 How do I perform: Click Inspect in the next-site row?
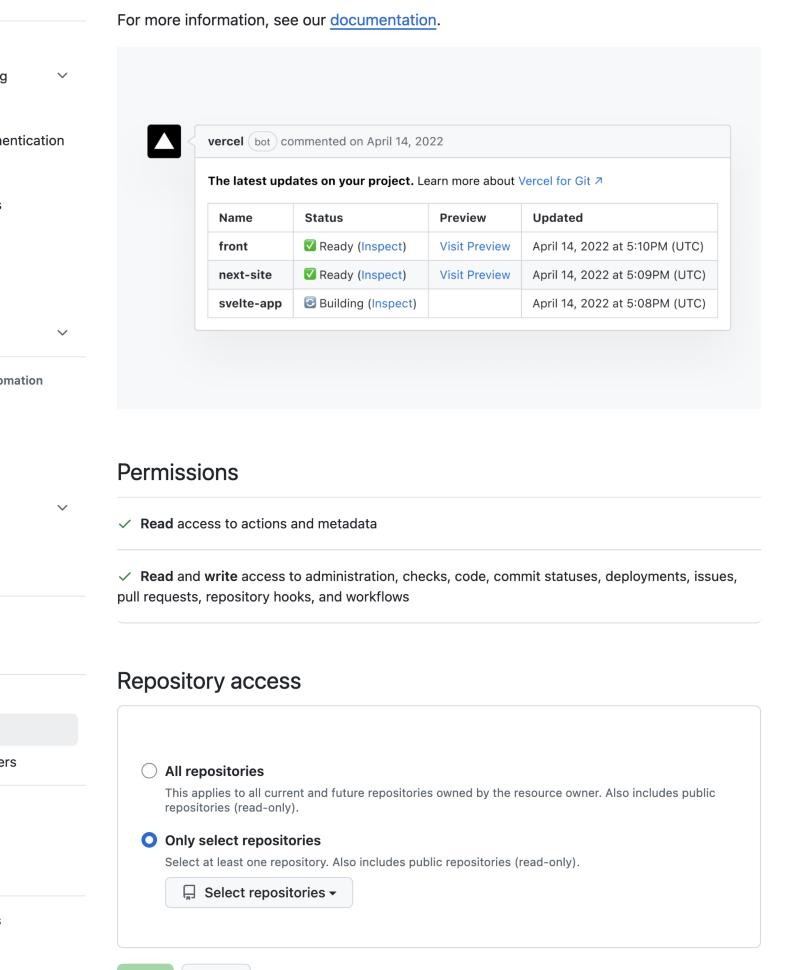pos(382,275)
